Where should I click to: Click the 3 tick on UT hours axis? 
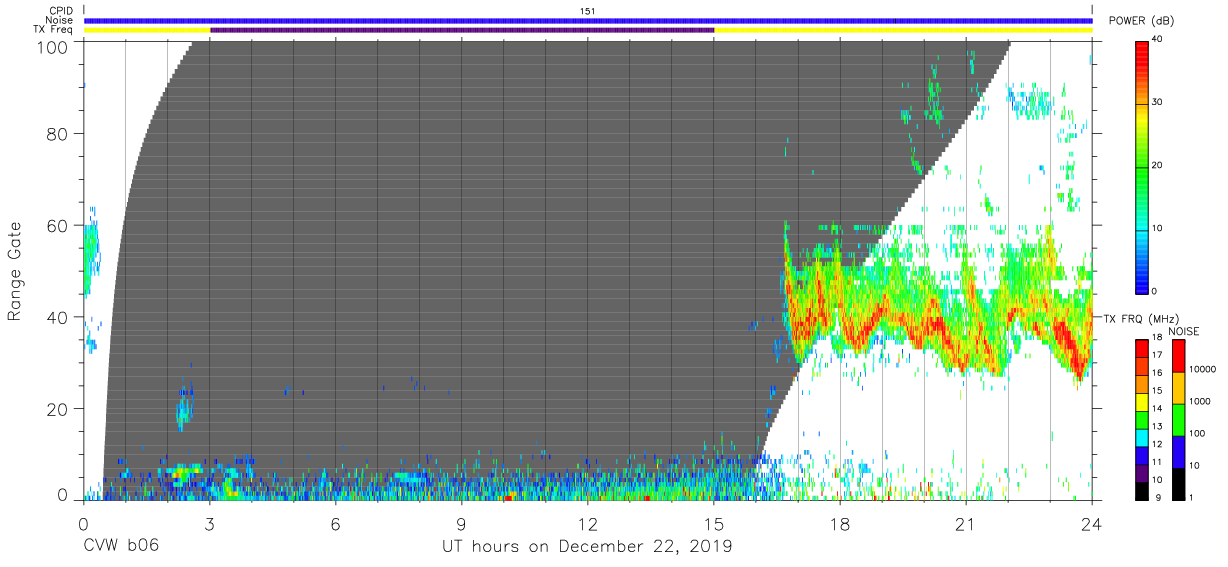point(210,522)
